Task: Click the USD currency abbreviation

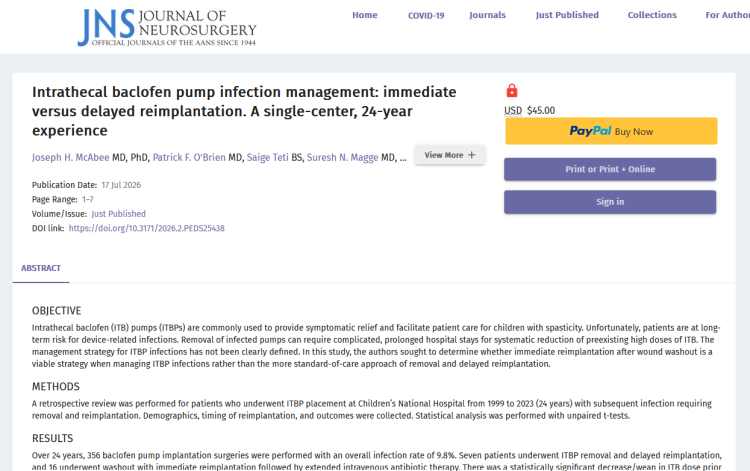Action: (513, 110)
